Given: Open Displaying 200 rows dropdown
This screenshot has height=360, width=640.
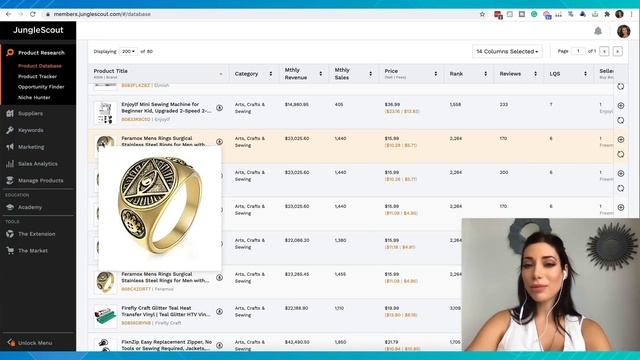Looking at the screenshot, I should [x=128, y=51].
